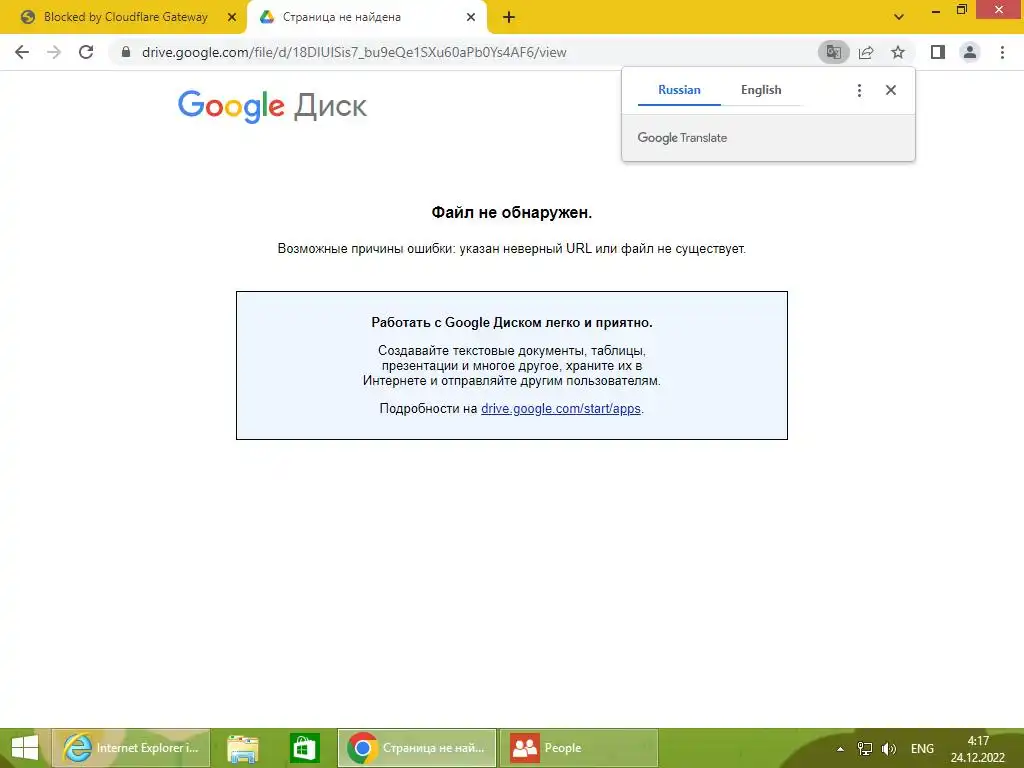Click the ENG language indicator
The width and height of the screenshot is (1024, 768).
[x=922, y=748]
